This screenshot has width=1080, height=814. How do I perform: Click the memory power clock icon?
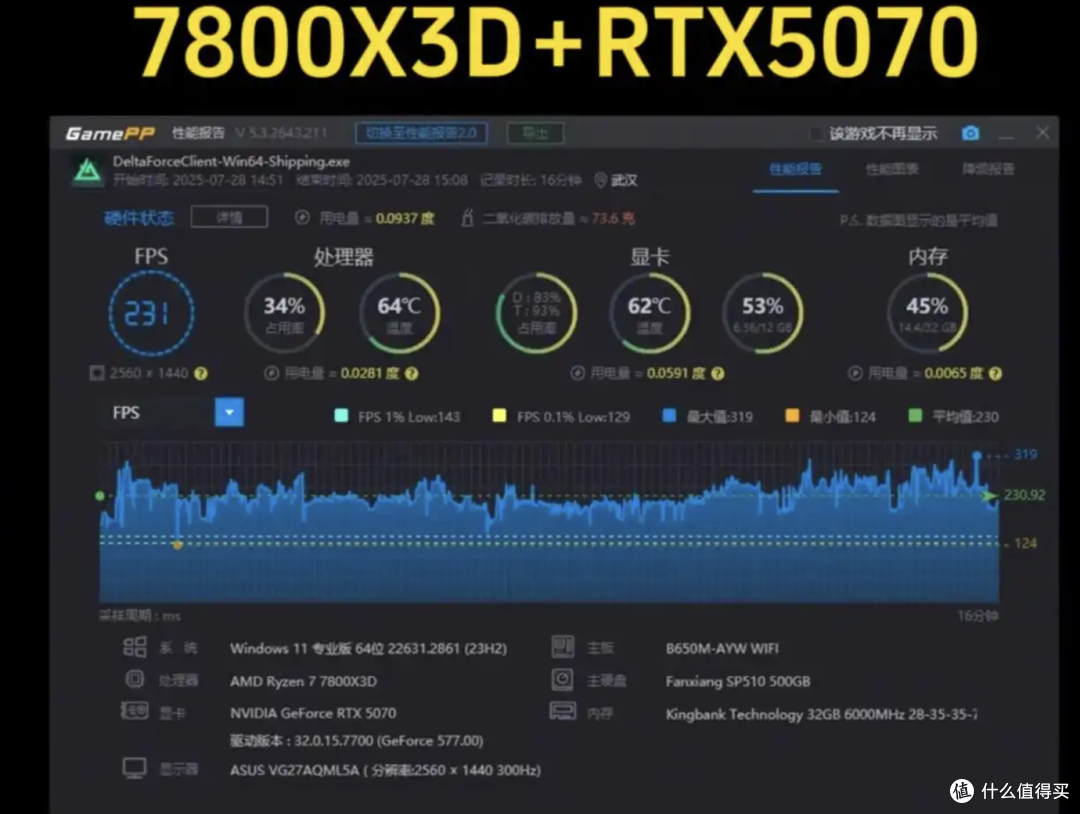855,373
